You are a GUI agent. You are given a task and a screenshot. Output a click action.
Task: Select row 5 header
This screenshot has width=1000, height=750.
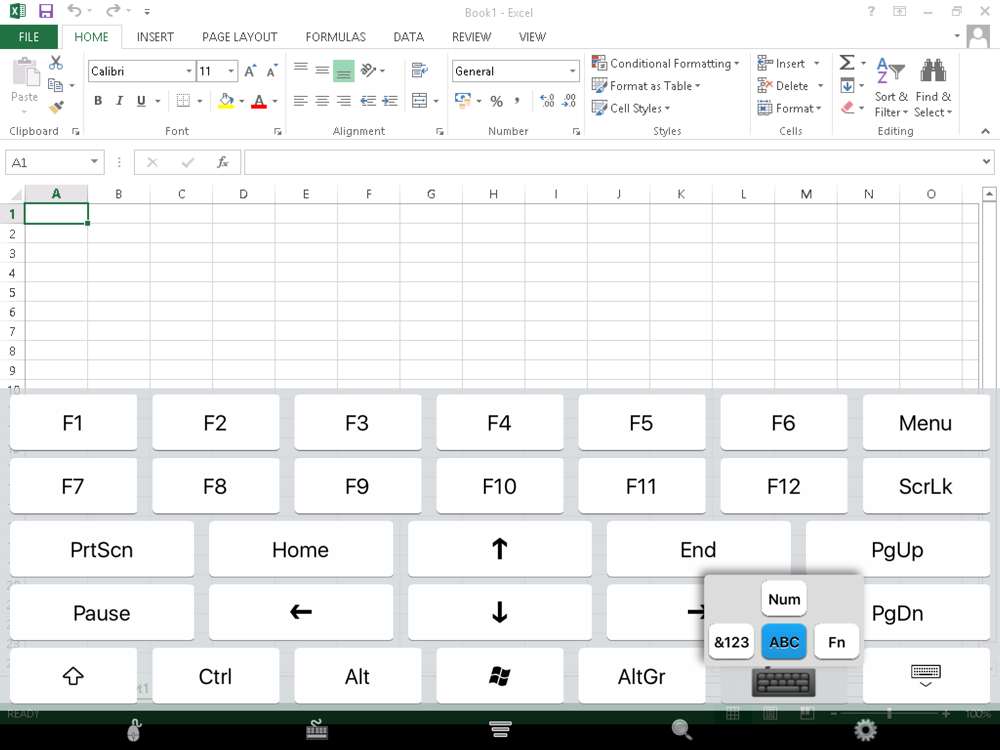point(12,293)
